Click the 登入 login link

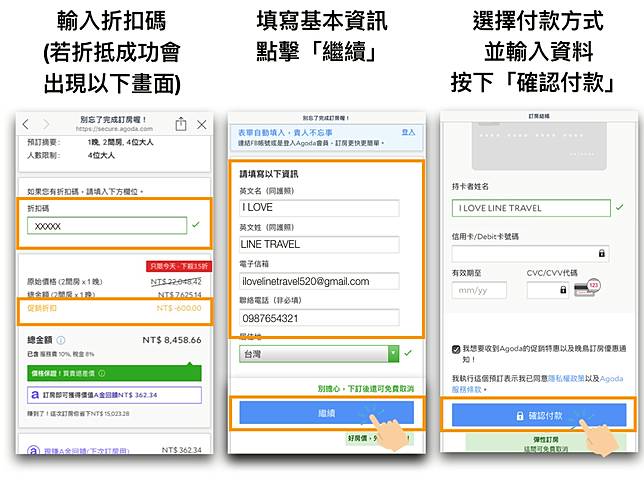pos(408,131)
